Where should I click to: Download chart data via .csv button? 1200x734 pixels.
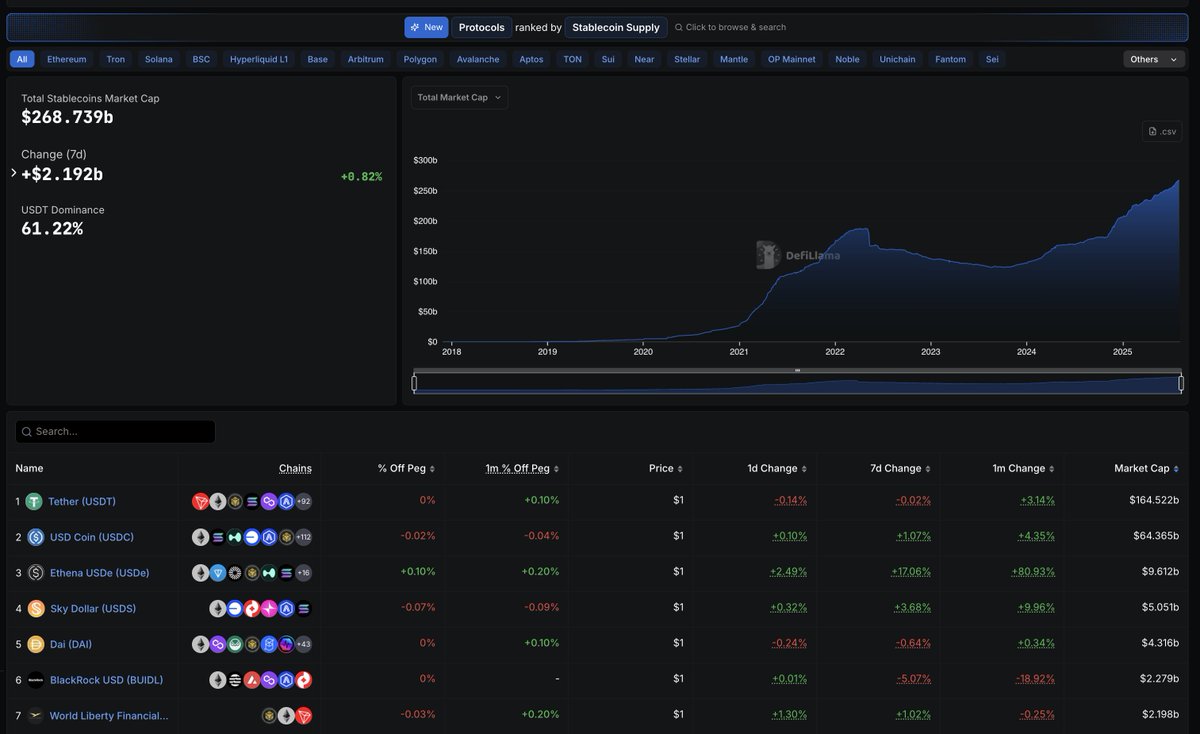[1162, 131]
